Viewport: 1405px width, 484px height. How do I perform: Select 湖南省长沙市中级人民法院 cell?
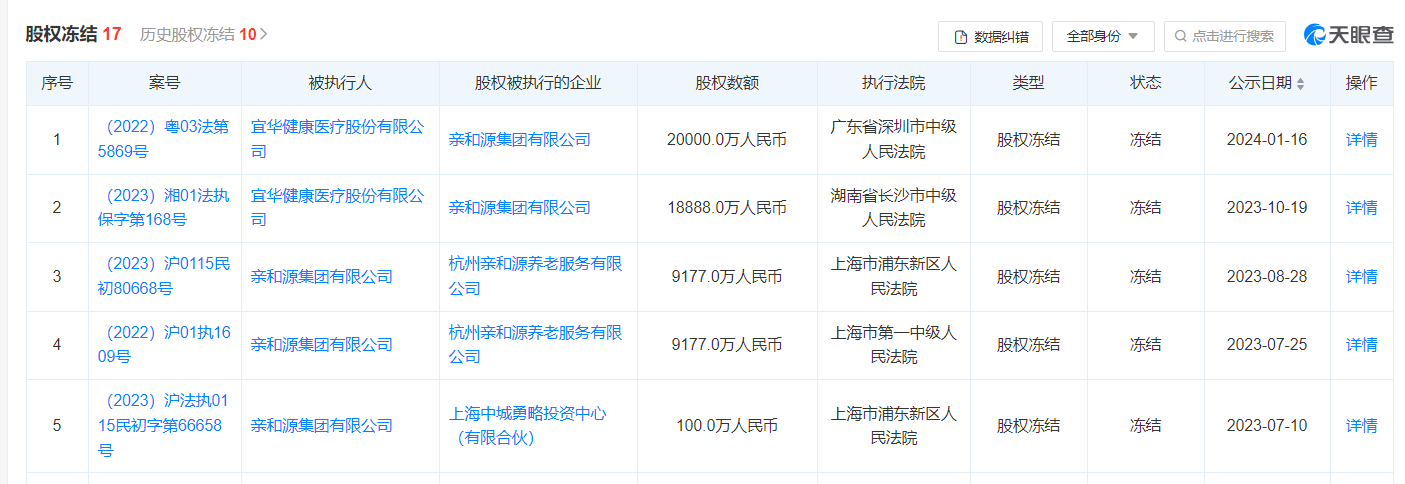[893, 208]
